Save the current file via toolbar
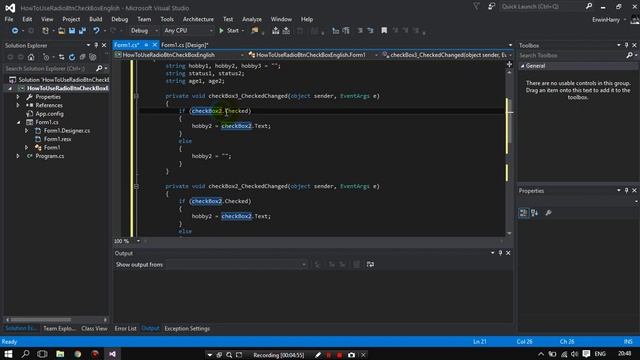Viewport: 640px width, 360px height. 72,31
